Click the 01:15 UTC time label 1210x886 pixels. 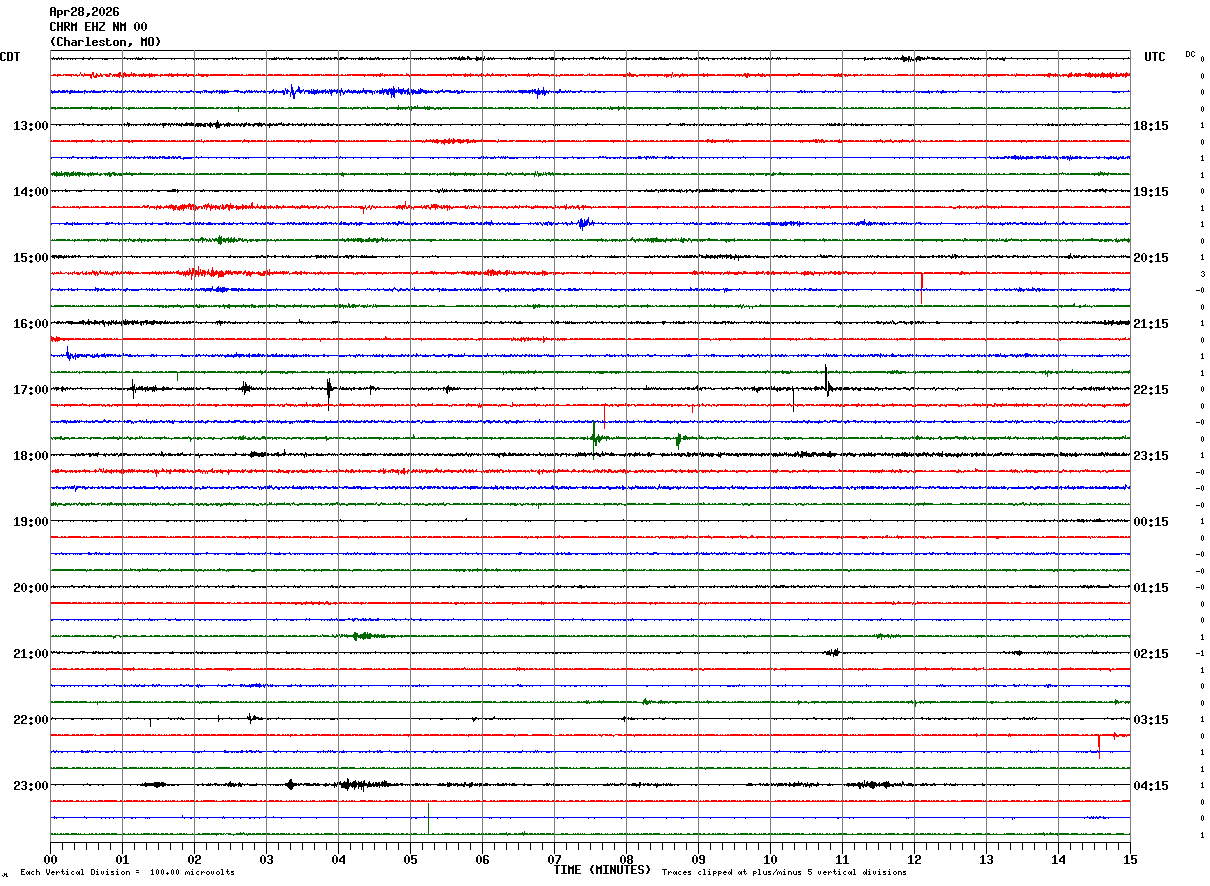pos(1151,588)
